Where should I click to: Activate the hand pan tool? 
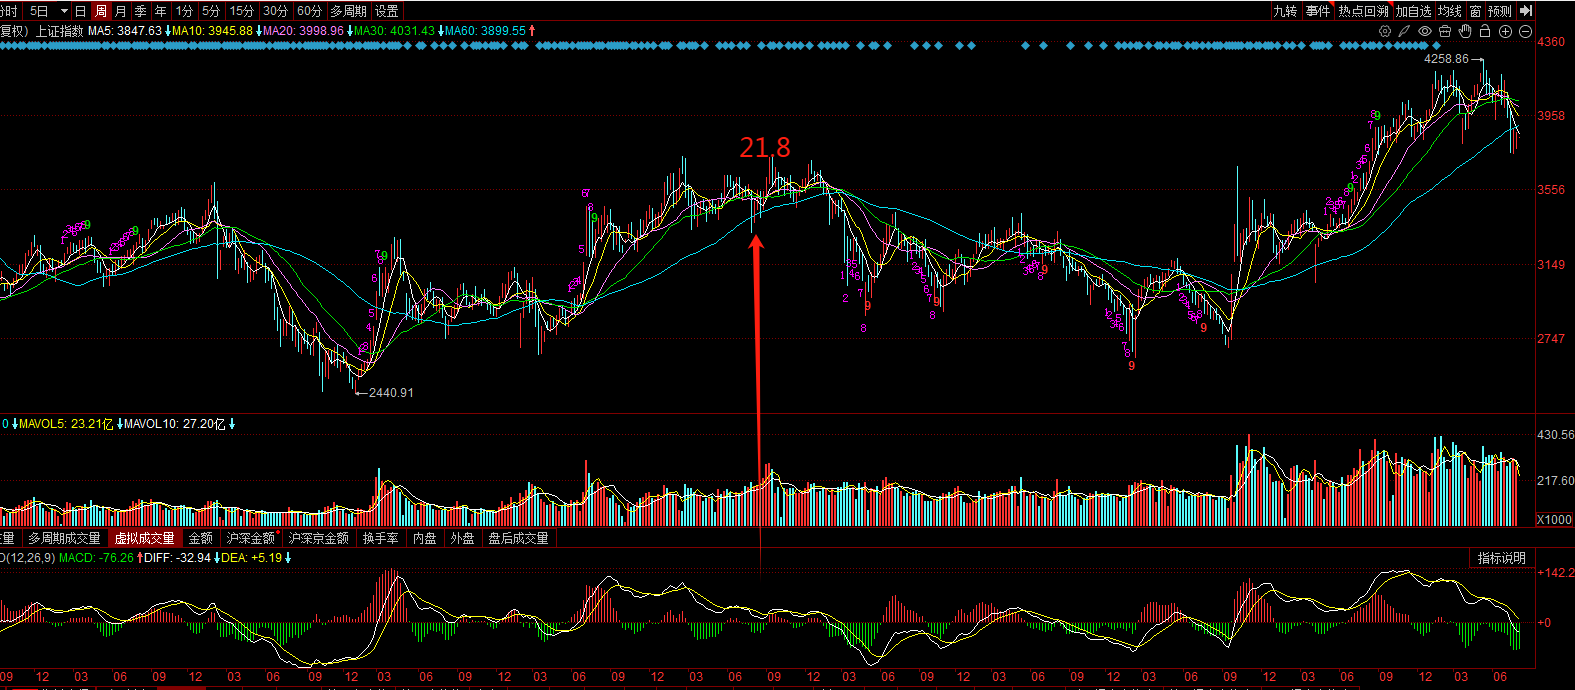(1465, 31)
